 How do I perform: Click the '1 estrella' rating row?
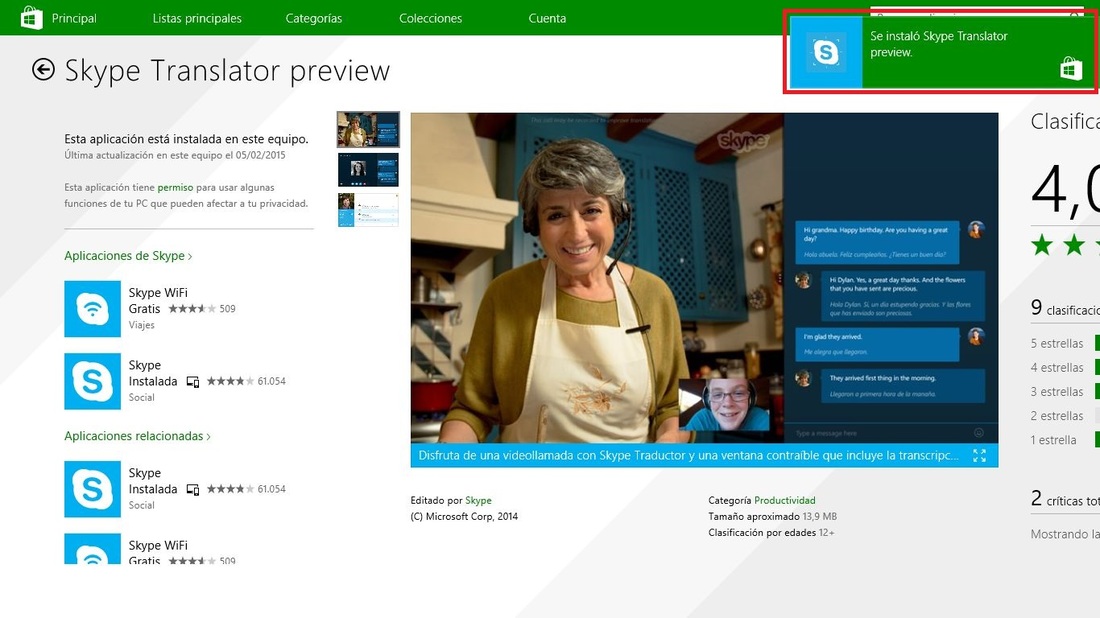pos(1064,440)
